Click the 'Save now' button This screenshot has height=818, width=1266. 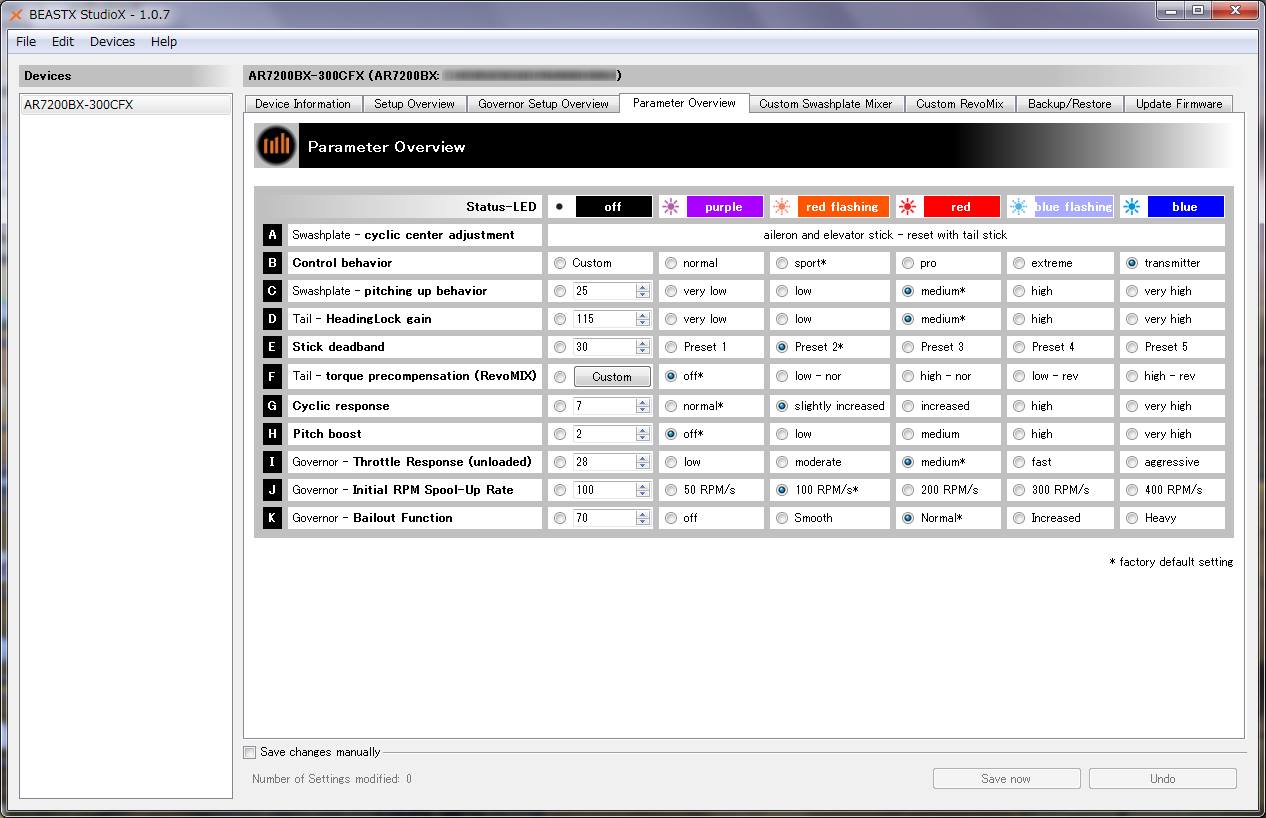pyautogui.click(x=1006, y=779)
